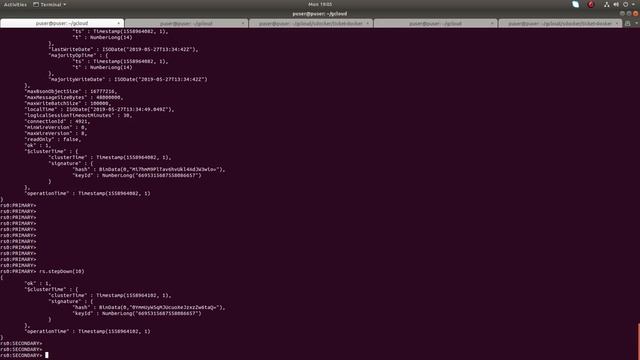Open the Activities overview
The height and width of the screenshot is (360, 640).
pos(15,4)
